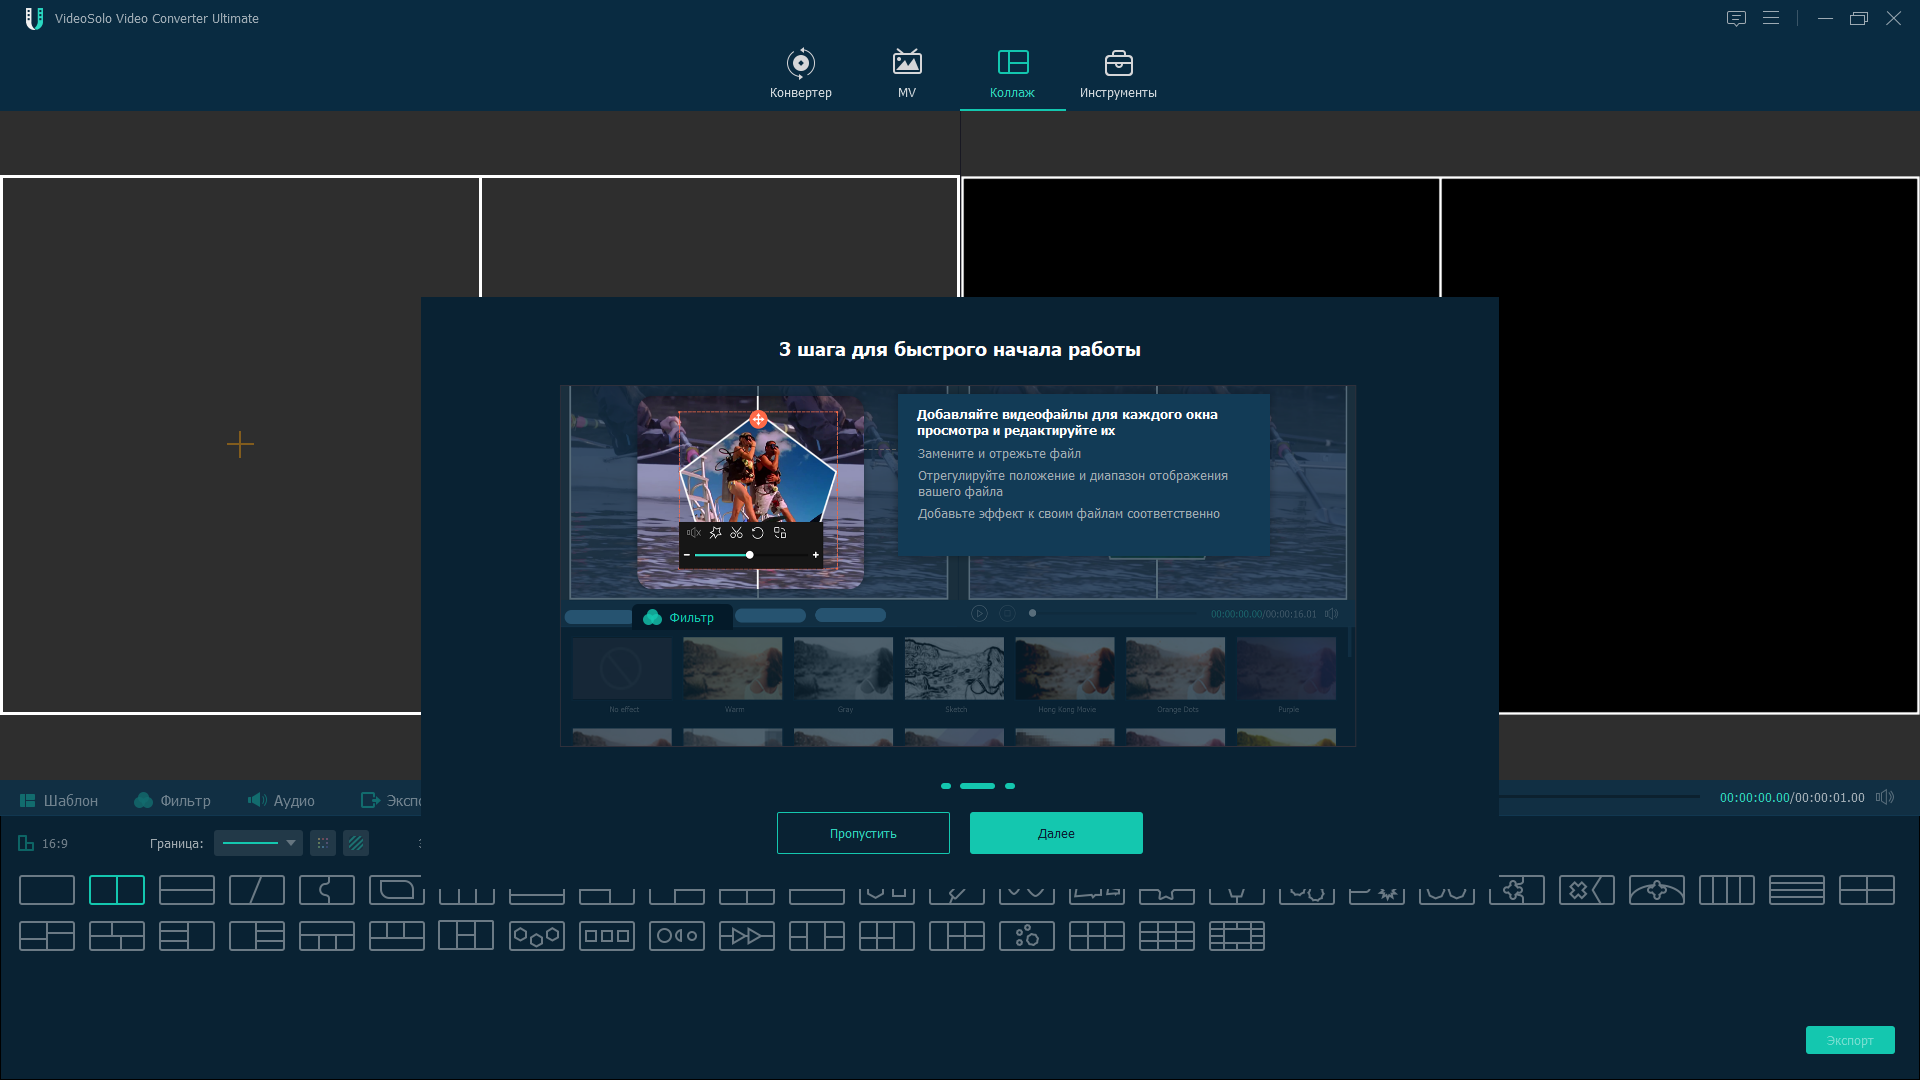The image size is (1920, 1080).
Task: Open the Инструменты toolbox
Action: [1117, 74]
